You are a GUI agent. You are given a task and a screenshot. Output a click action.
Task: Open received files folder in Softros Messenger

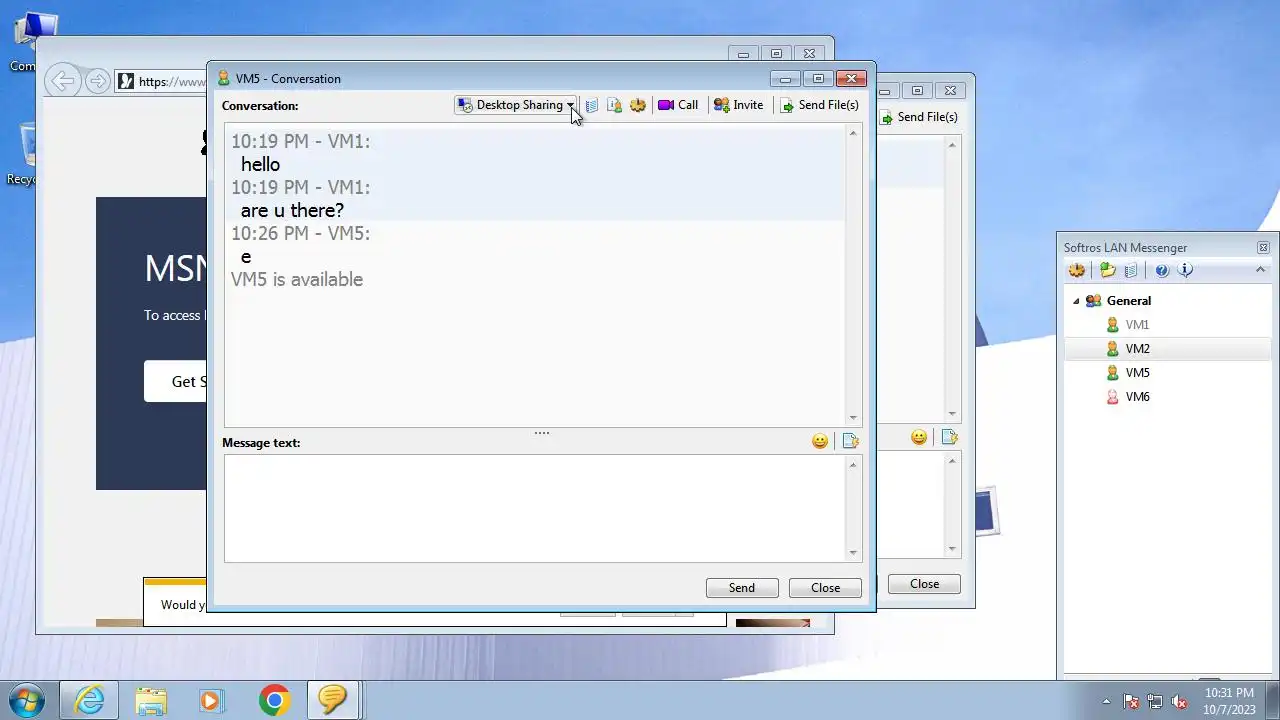click(1107, 270)
